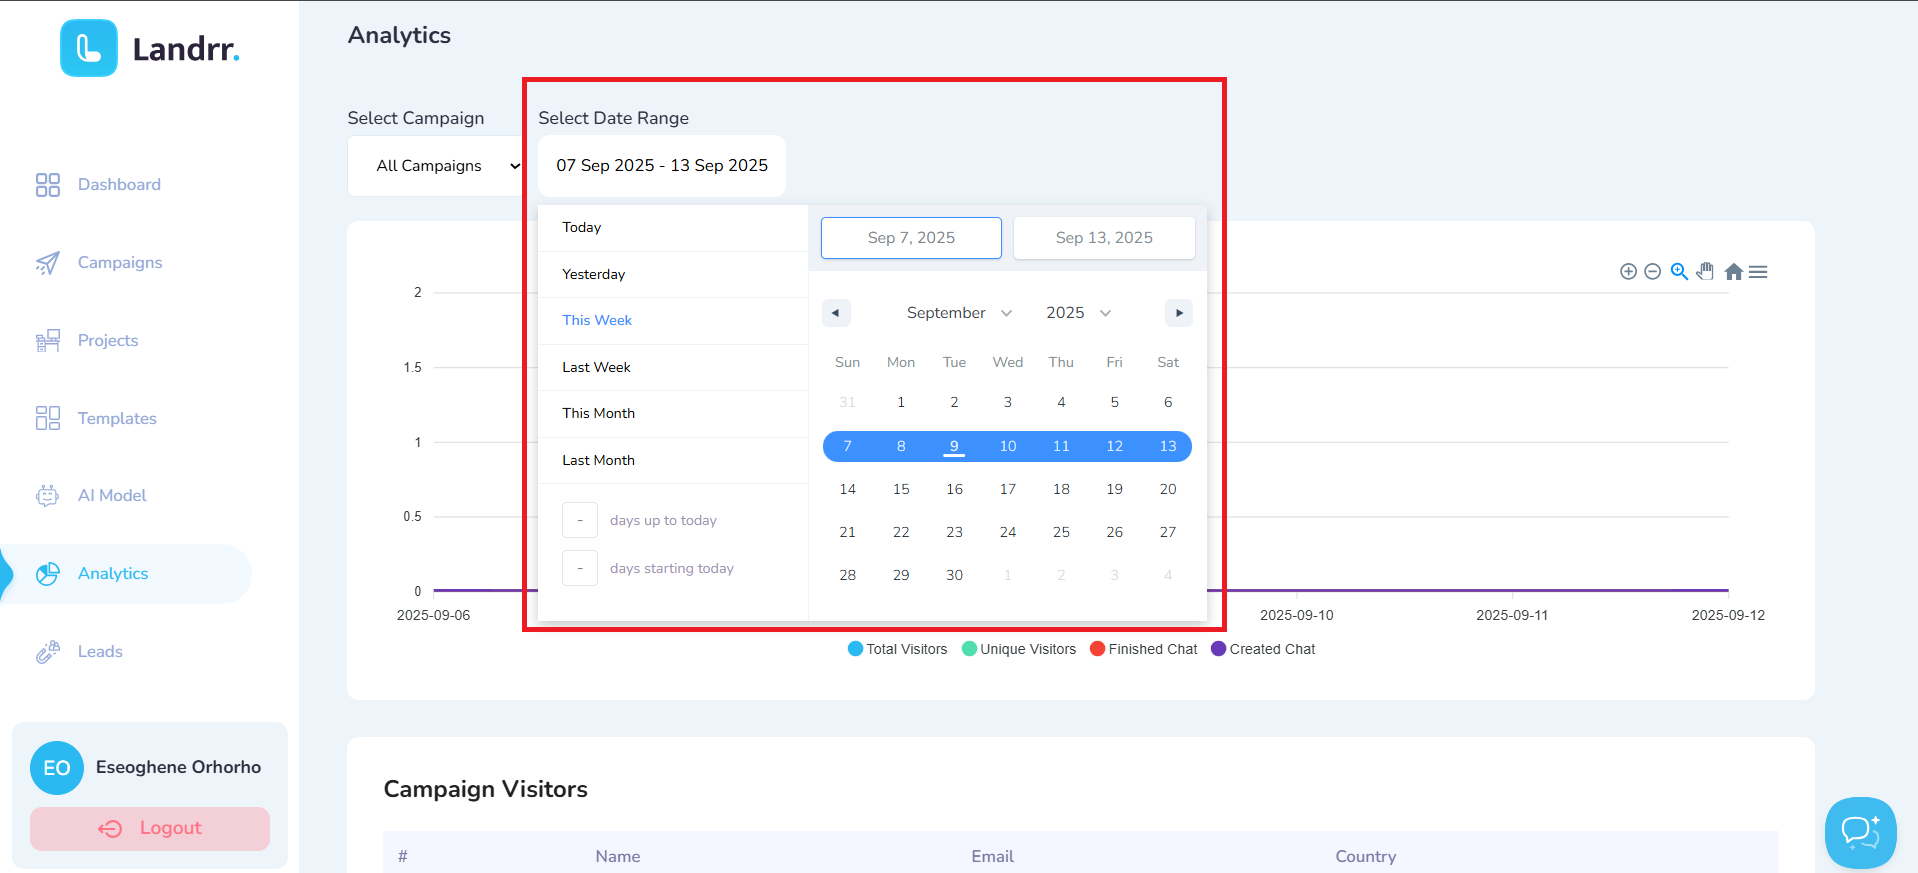
Task: Click the Logout button
Action: pyautogui.click(x=150, y=829)
